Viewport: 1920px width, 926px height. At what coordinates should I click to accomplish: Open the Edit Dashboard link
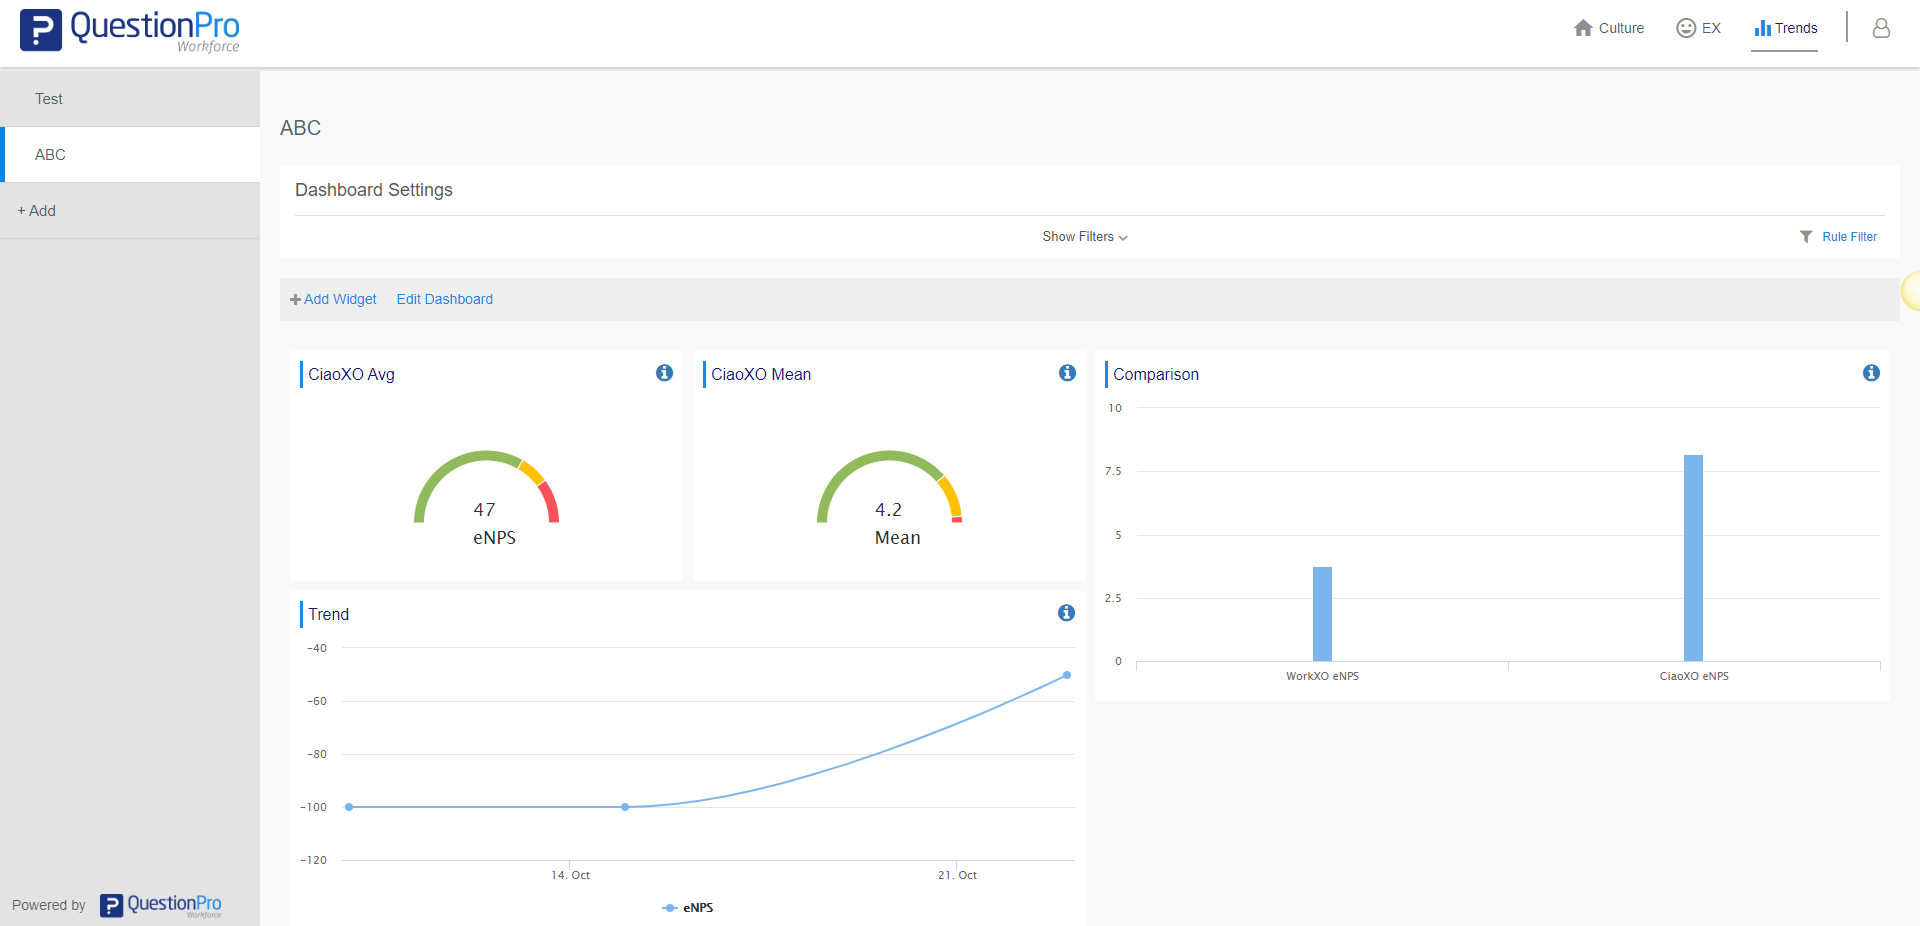pos(444,299)
